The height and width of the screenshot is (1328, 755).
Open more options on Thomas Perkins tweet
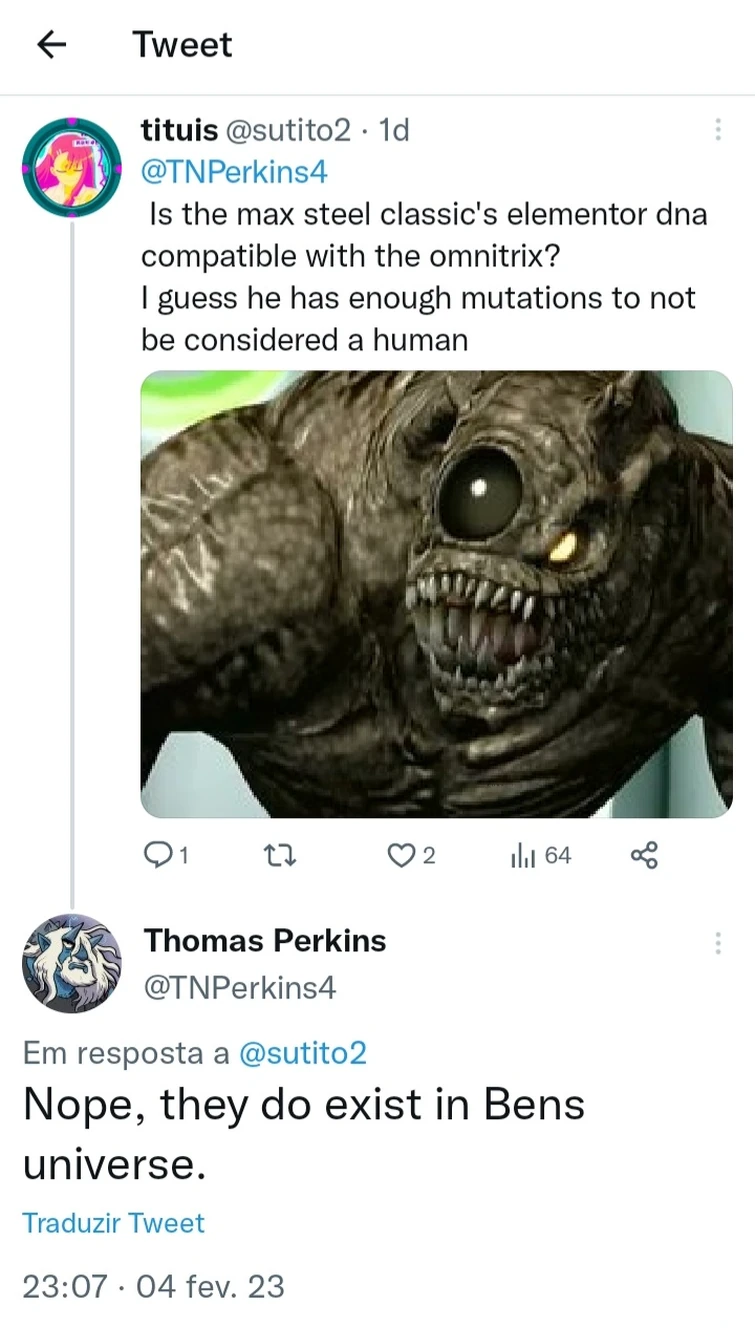pyautogui.click(x=717, y=943)
